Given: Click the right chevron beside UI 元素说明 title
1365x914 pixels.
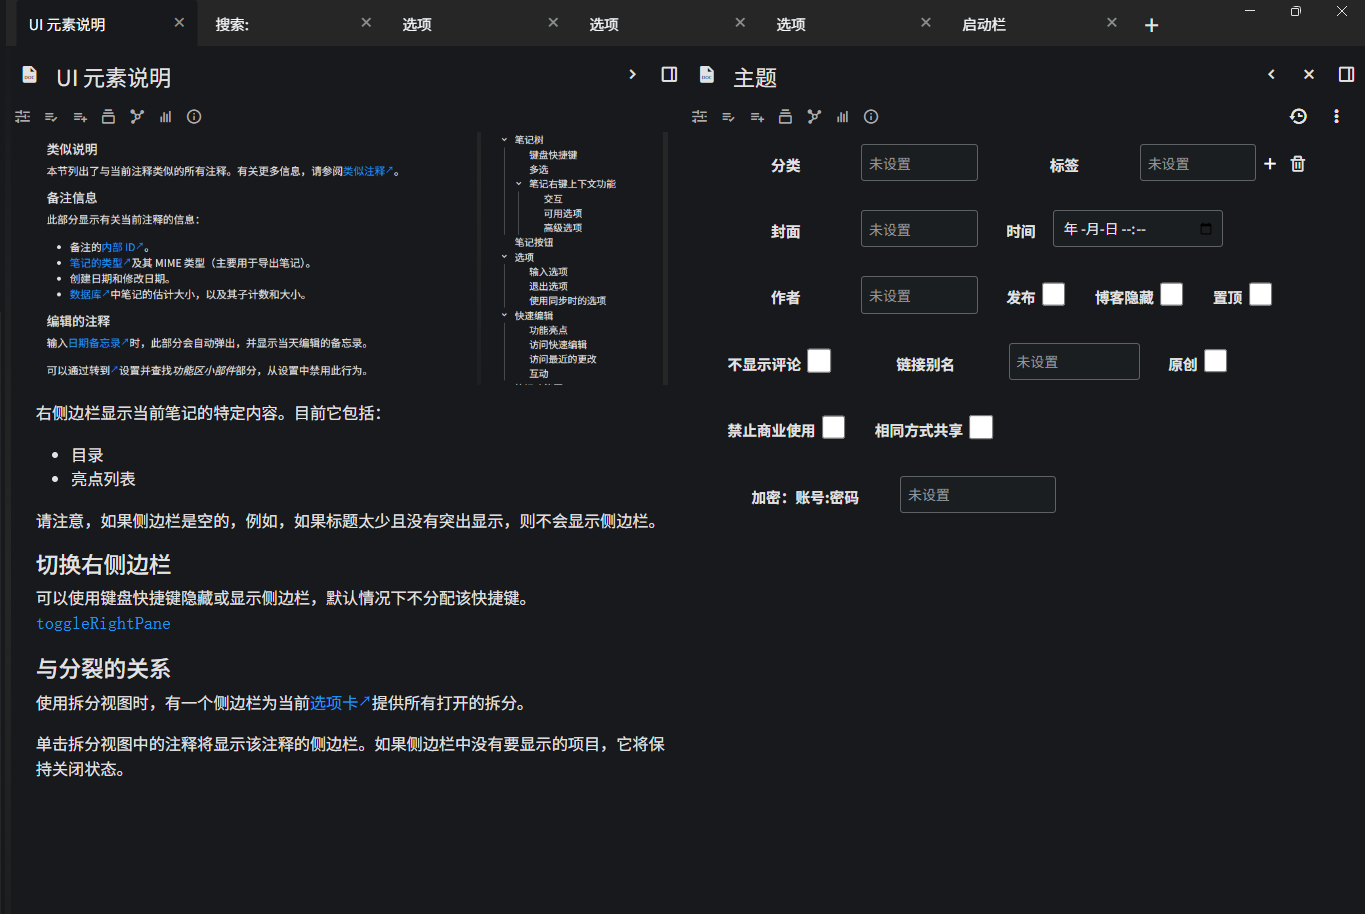Looking at the screenshot, I should (632, 75).
